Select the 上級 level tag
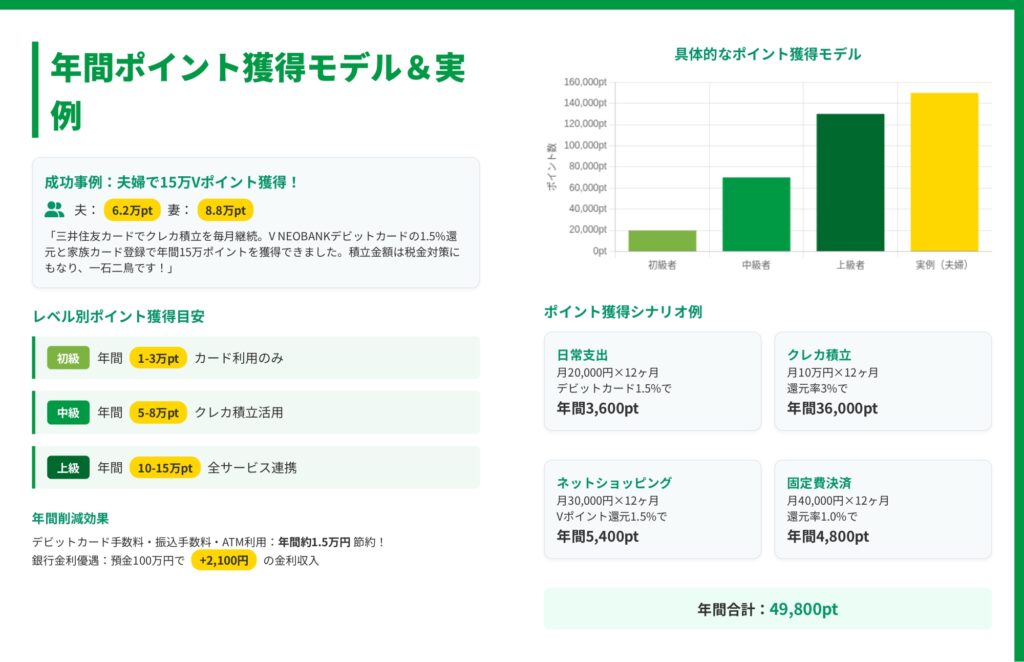The height and width of the screenshot is (662, 1024). 68,467
